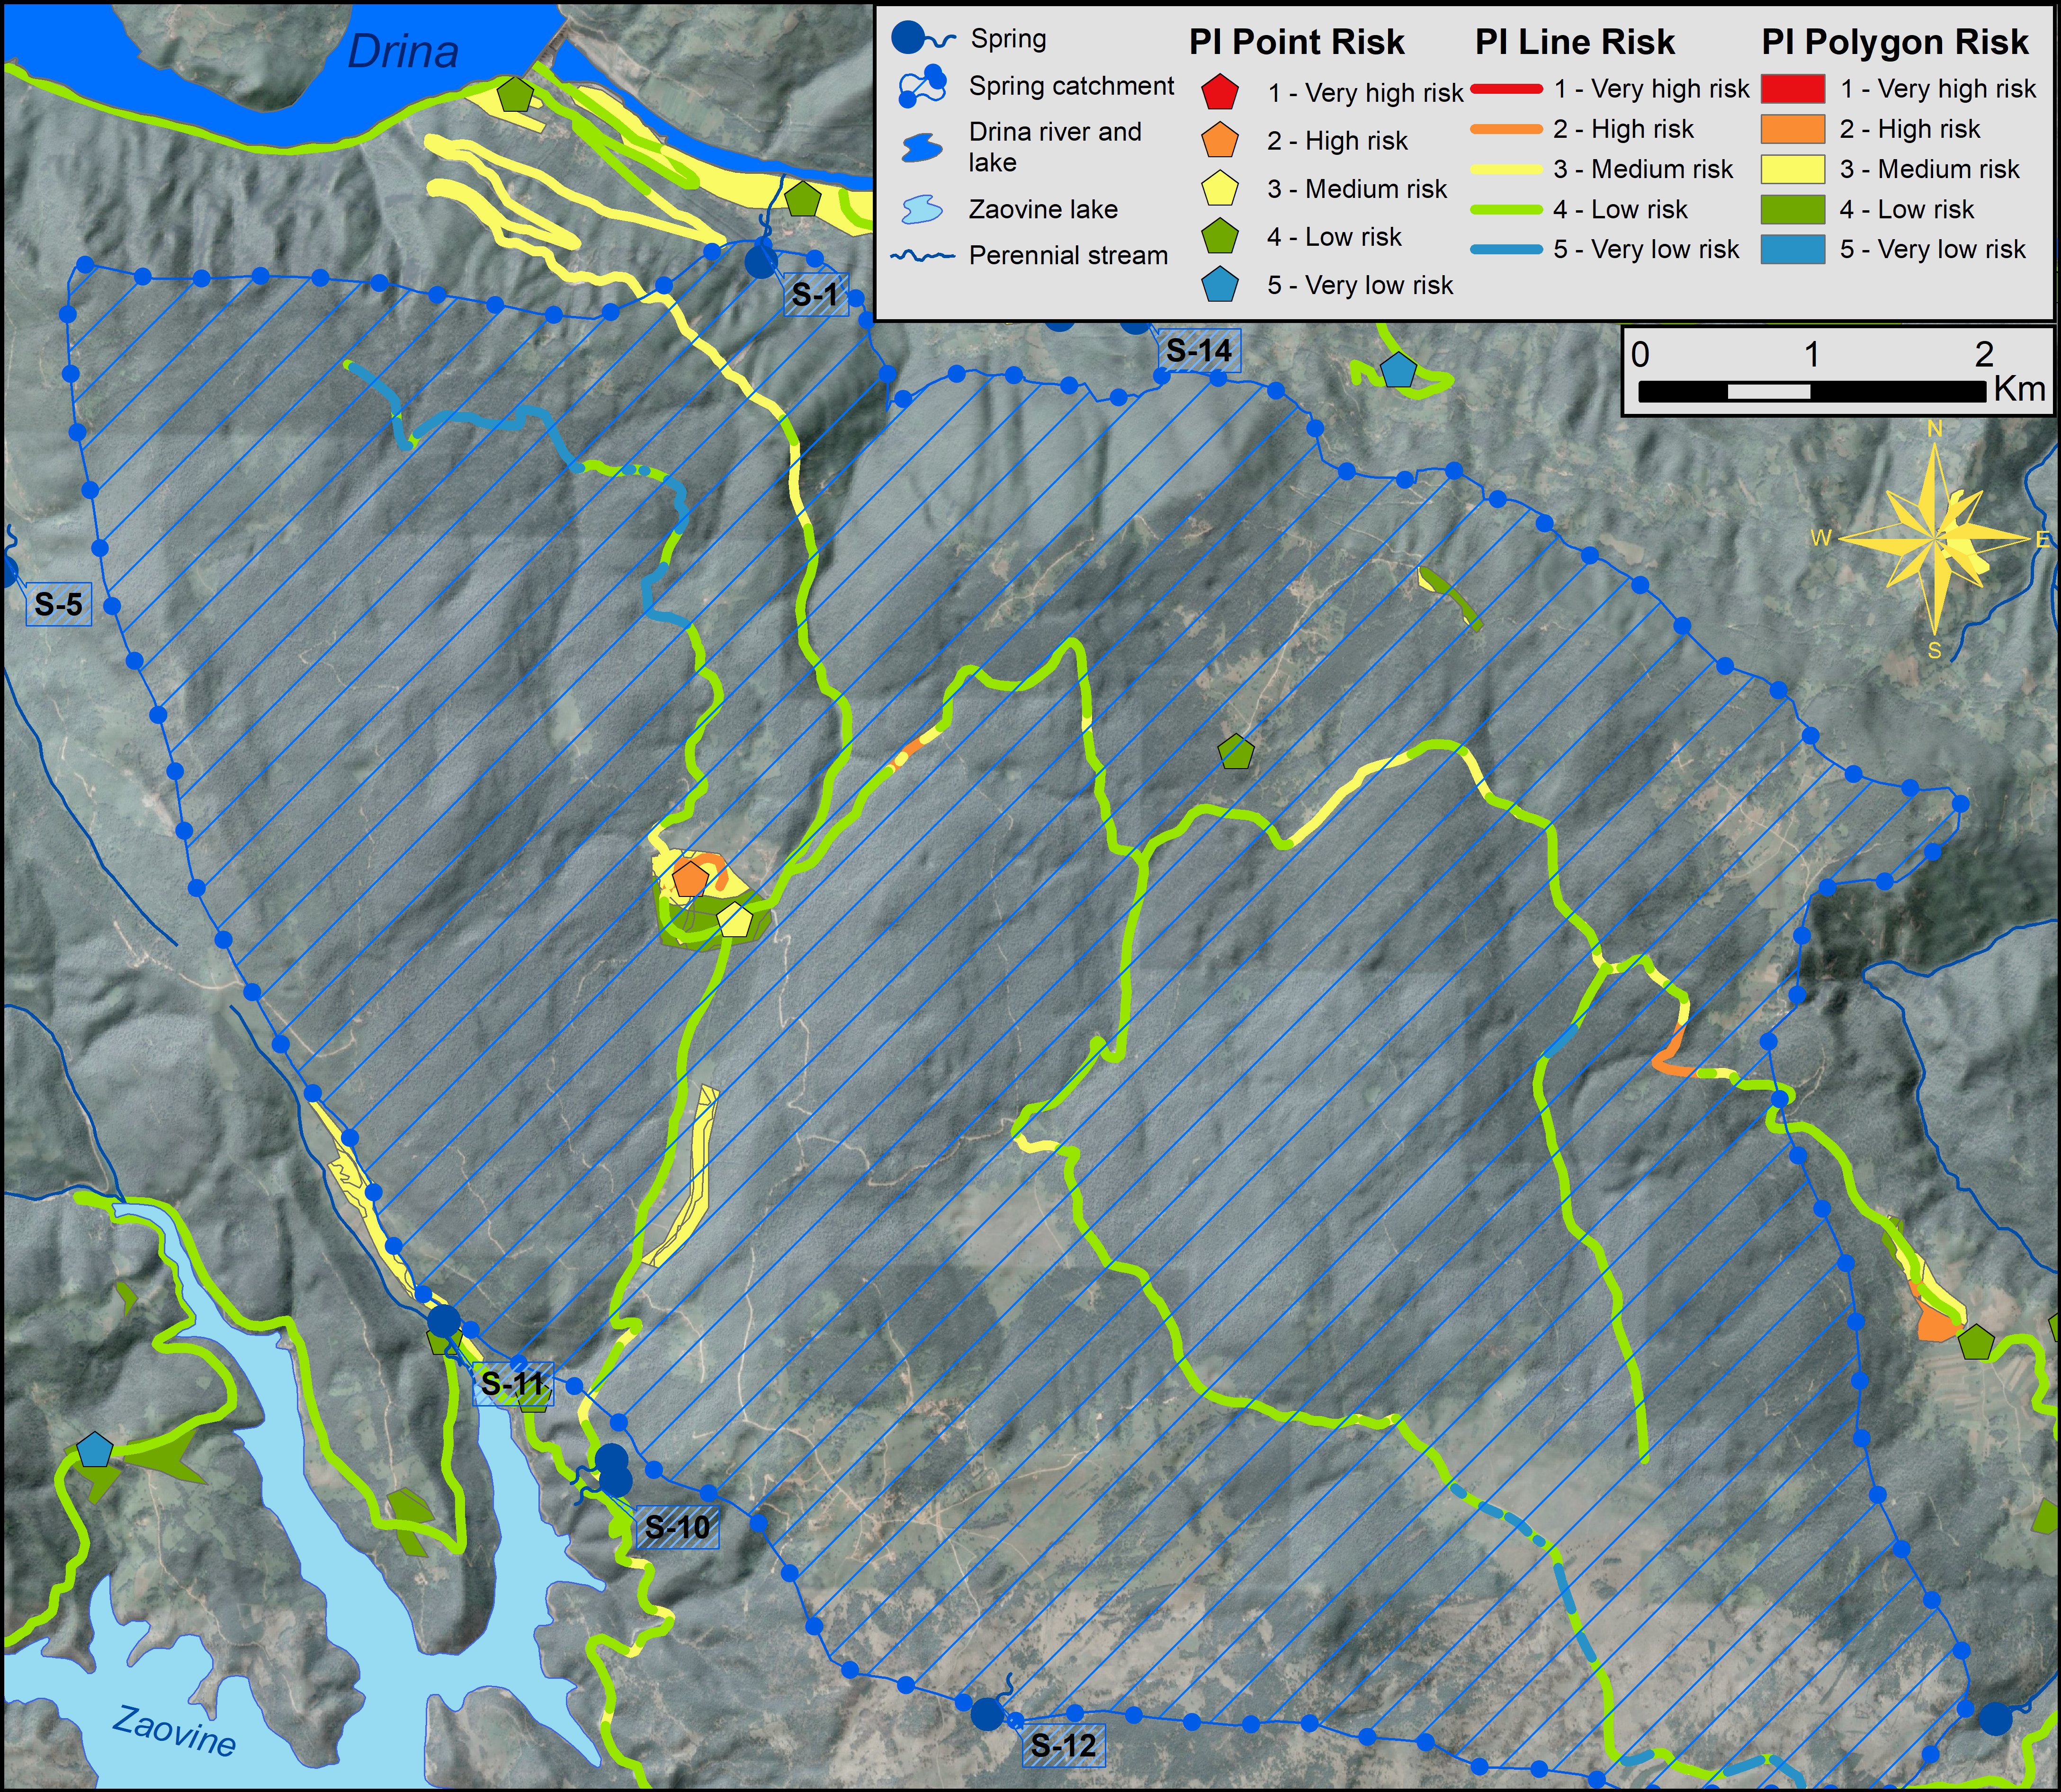2061x1792 pixels.
Task: Click the Spring catchment legend symbol
Action: 922,86
